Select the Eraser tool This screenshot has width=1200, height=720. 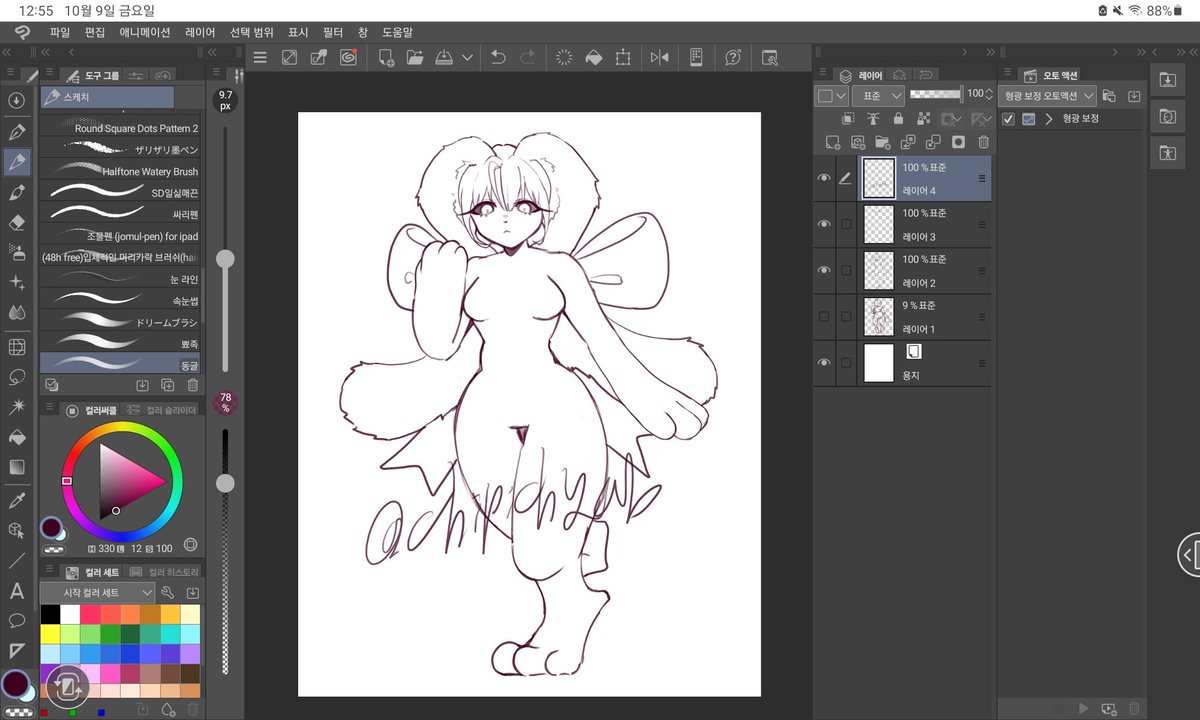pyautogui.click(x=16, y=222)
